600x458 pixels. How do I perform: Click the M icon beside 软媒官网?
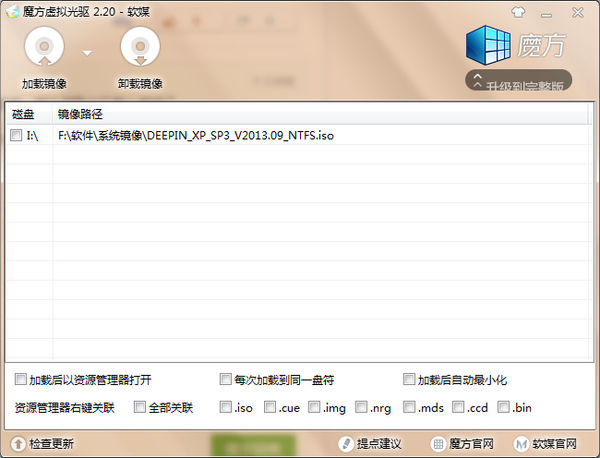[x=521, y=444]
